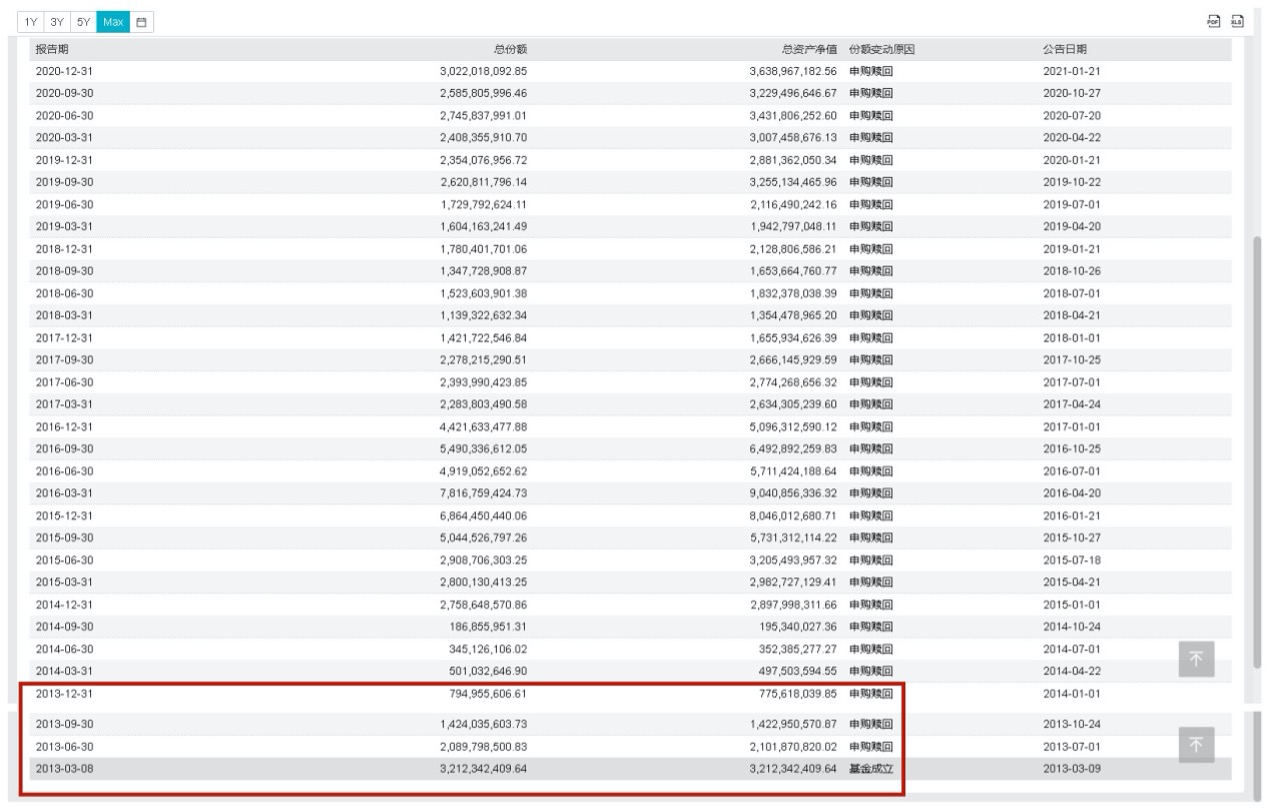Image resolution: width=1274 pixels, height=812 pixels.
Task: Select report period 2018-09-30
Action: pyautogui.click(x=64, y=269)
